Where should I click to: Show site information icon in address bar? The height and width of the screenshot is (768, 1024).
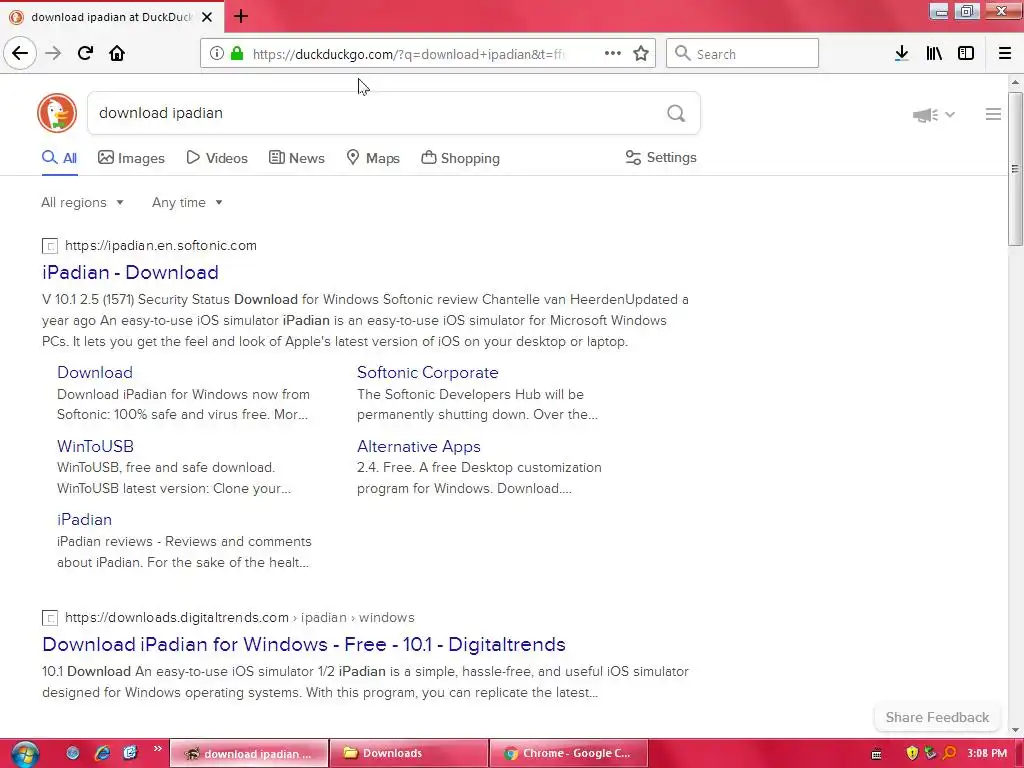pyautogui.click(x=216, y=54)
